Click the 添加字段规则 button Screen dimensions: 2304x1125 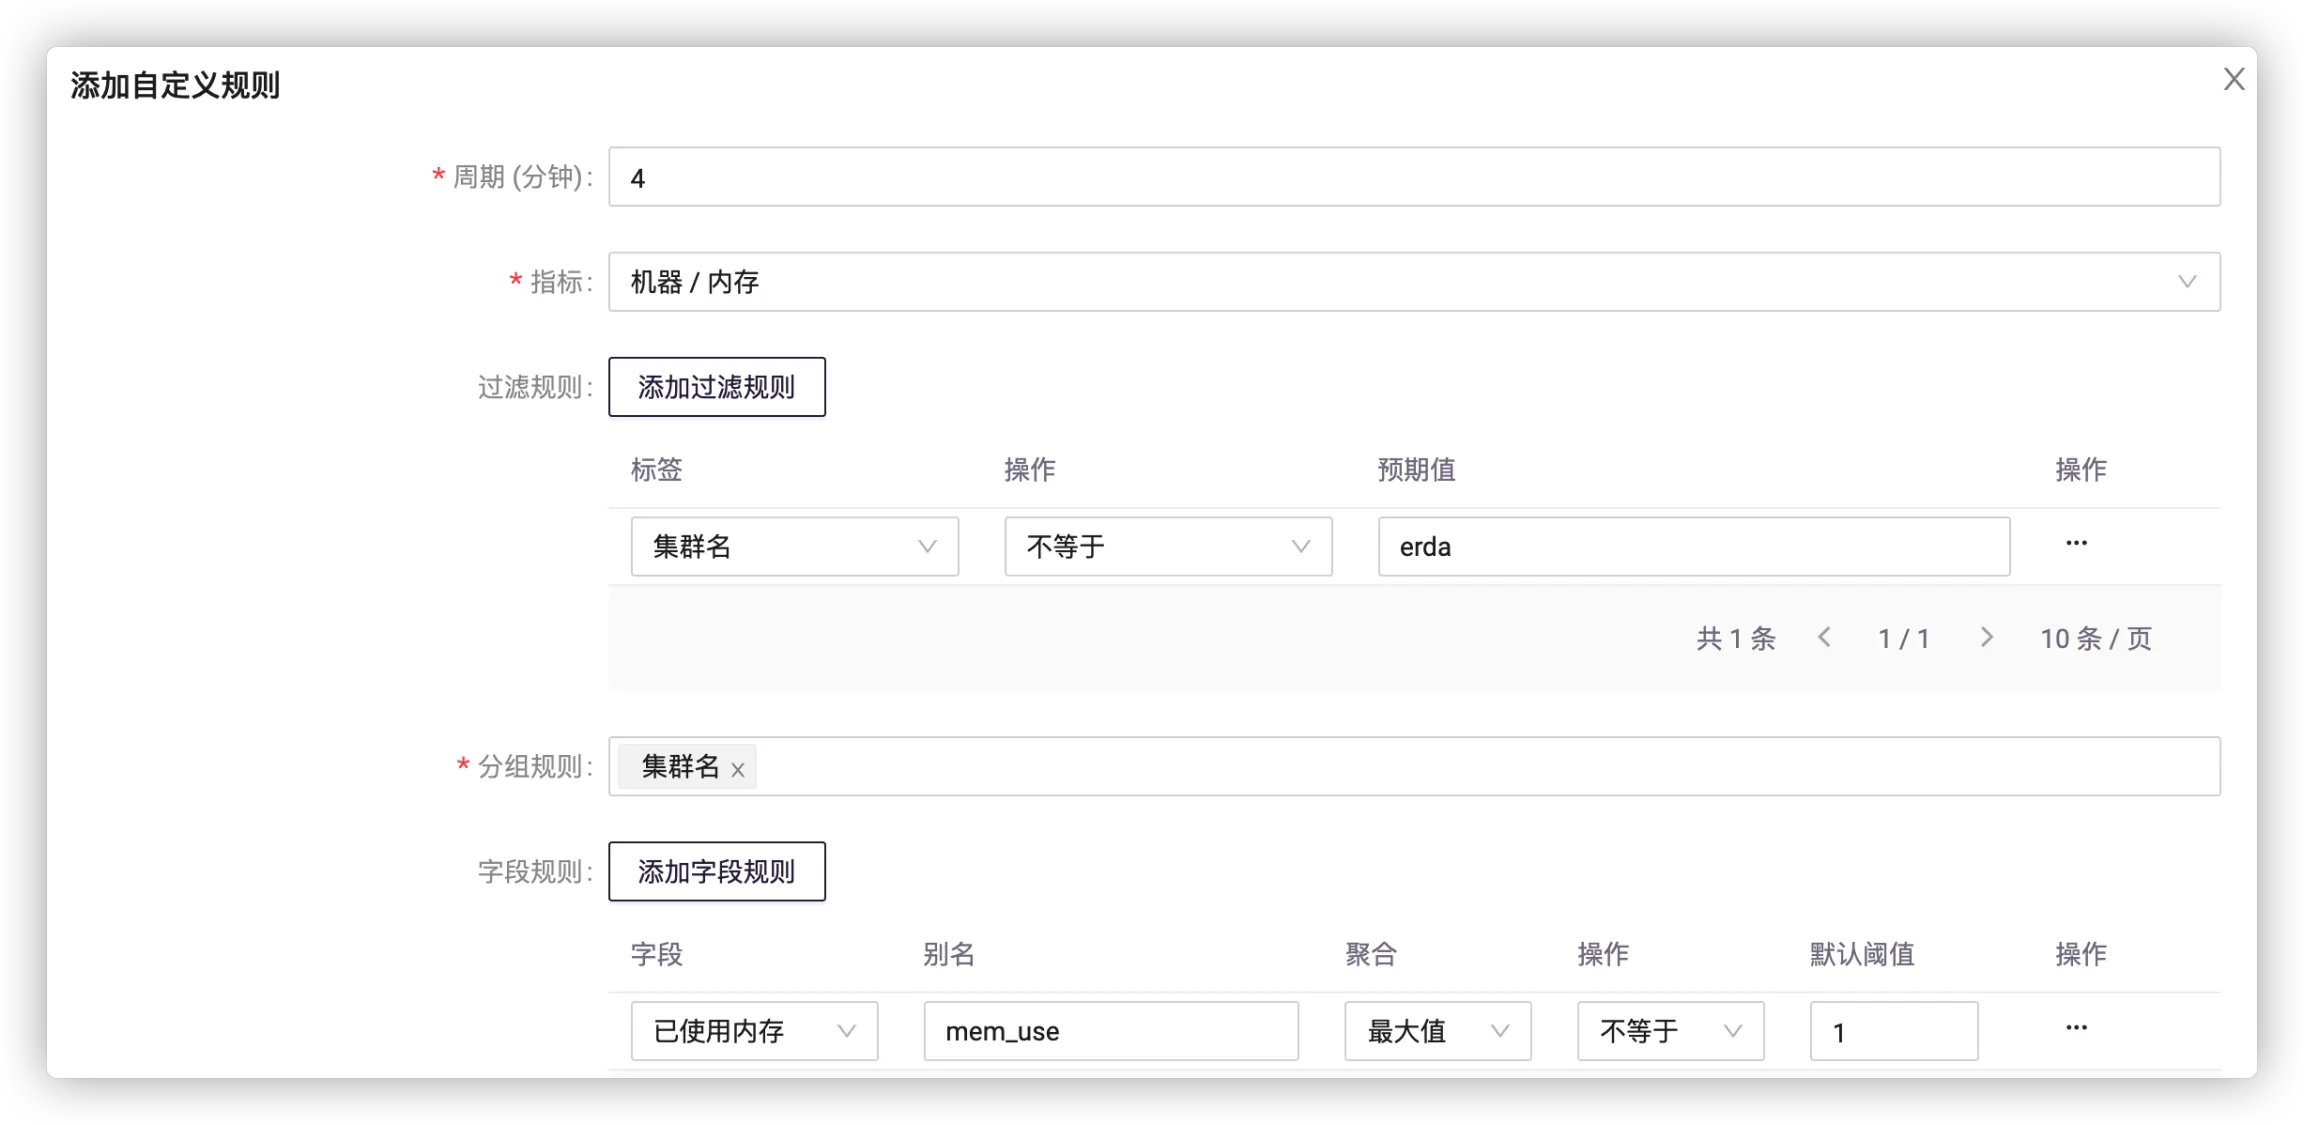click(717, 872)
